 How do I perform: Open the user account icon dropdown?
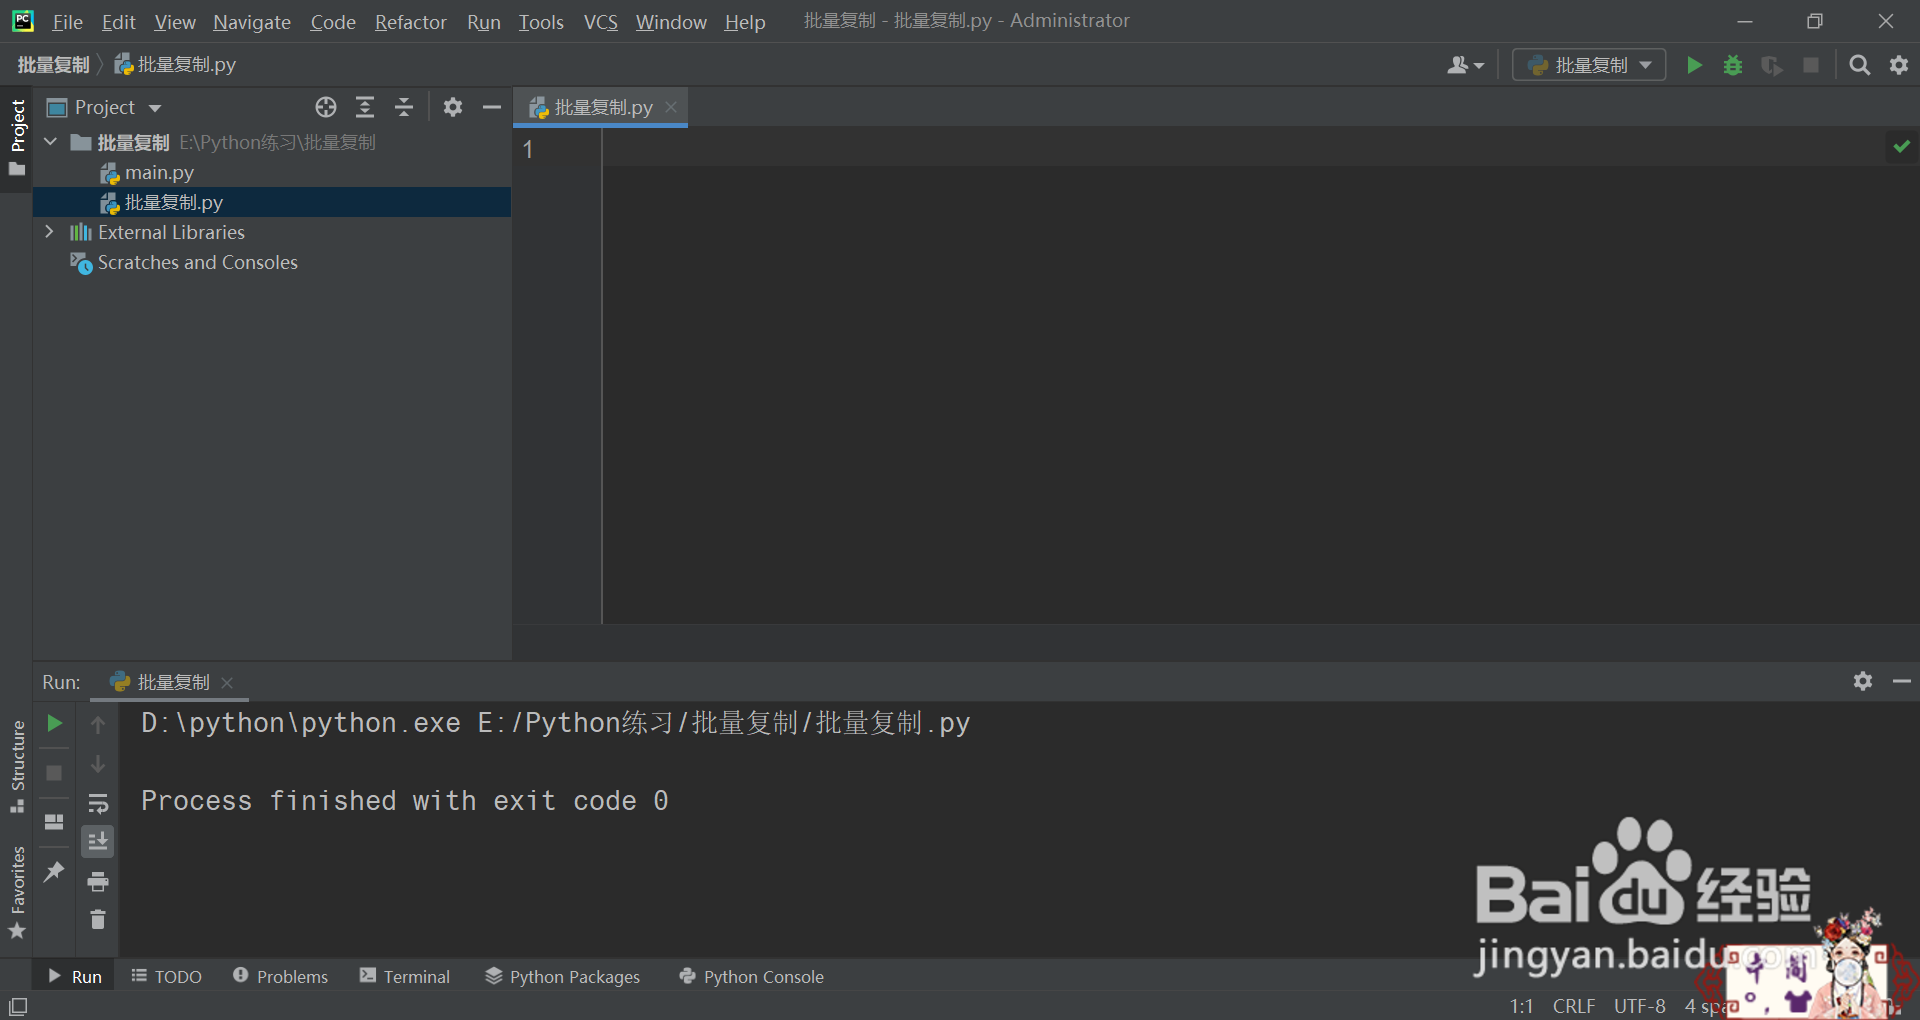pyautogui.click(x=1465, y=65)
